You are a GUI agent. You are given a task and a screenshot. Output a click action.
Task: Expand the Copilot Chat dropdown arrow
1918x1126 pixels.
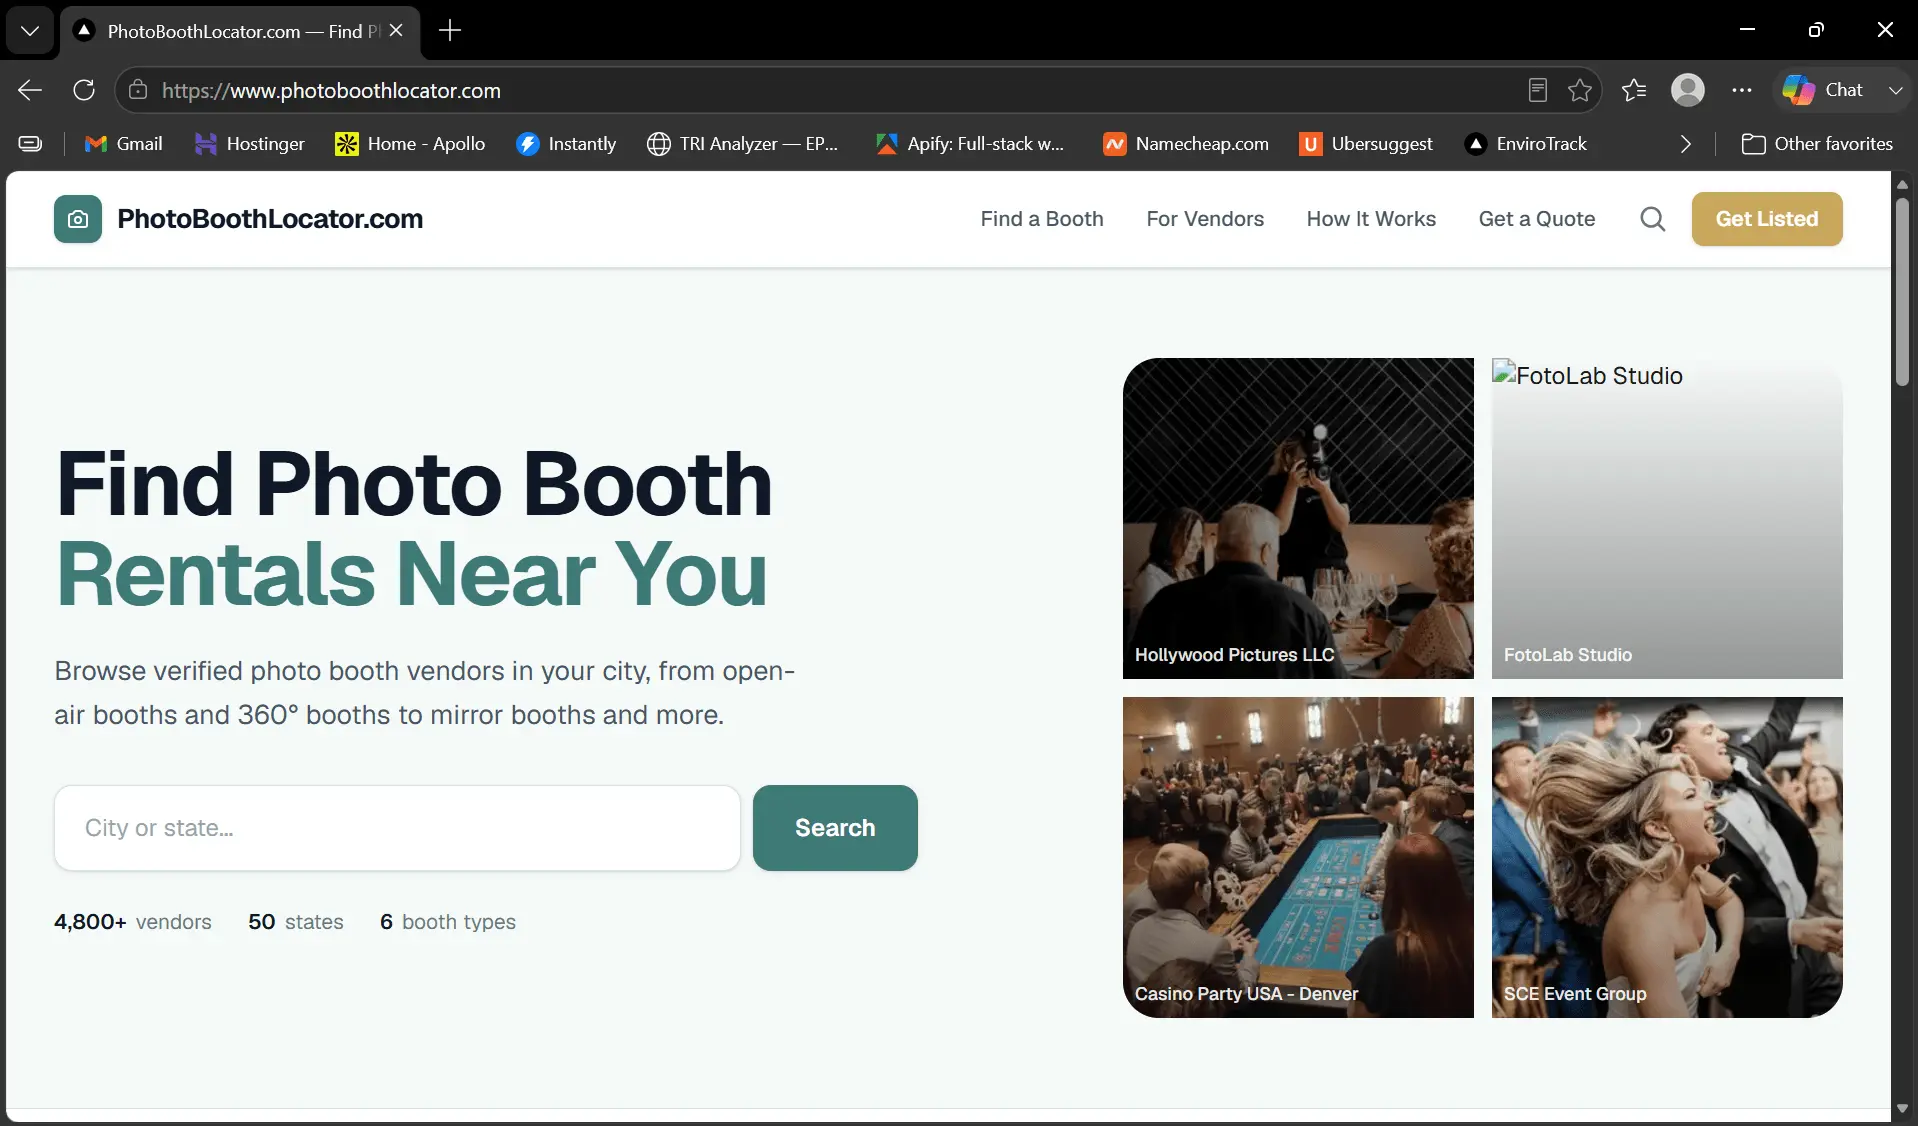click(x=1895, y=90)
